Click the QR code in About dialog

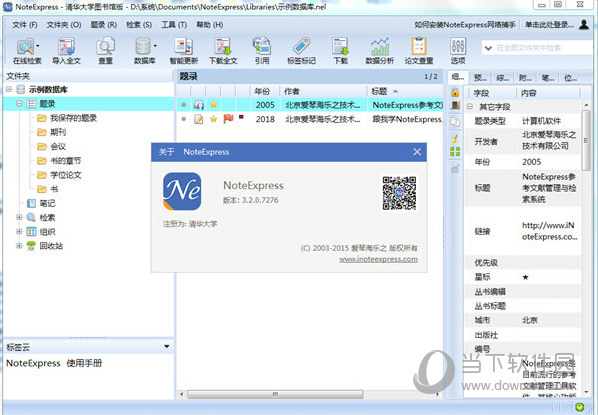(399, 193)
